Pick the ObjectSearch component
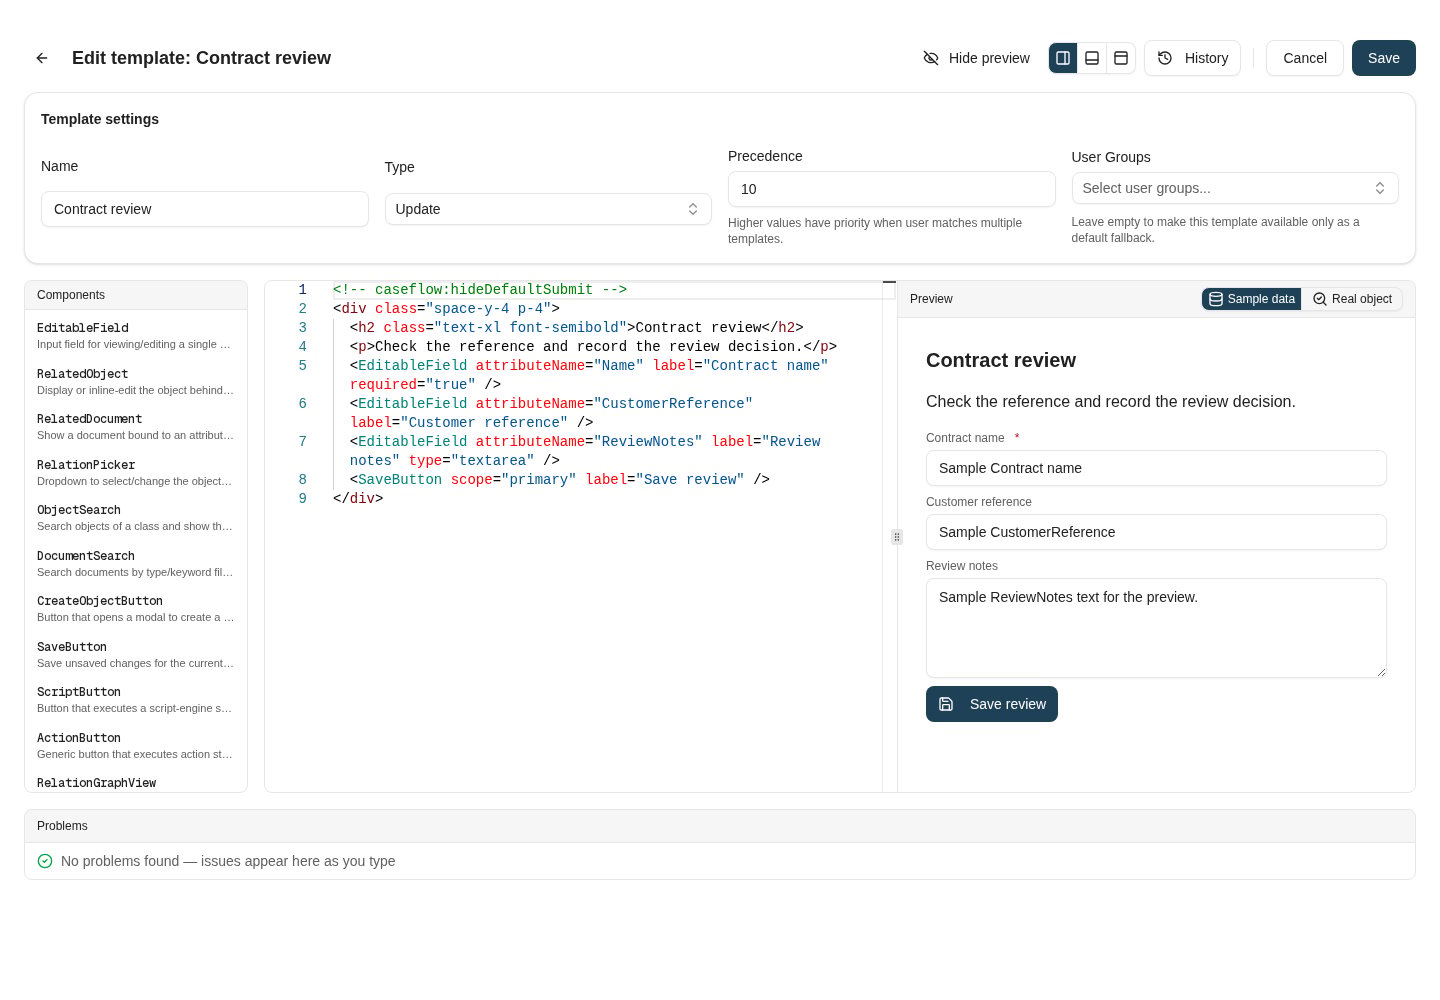 [x=135, y=517]
